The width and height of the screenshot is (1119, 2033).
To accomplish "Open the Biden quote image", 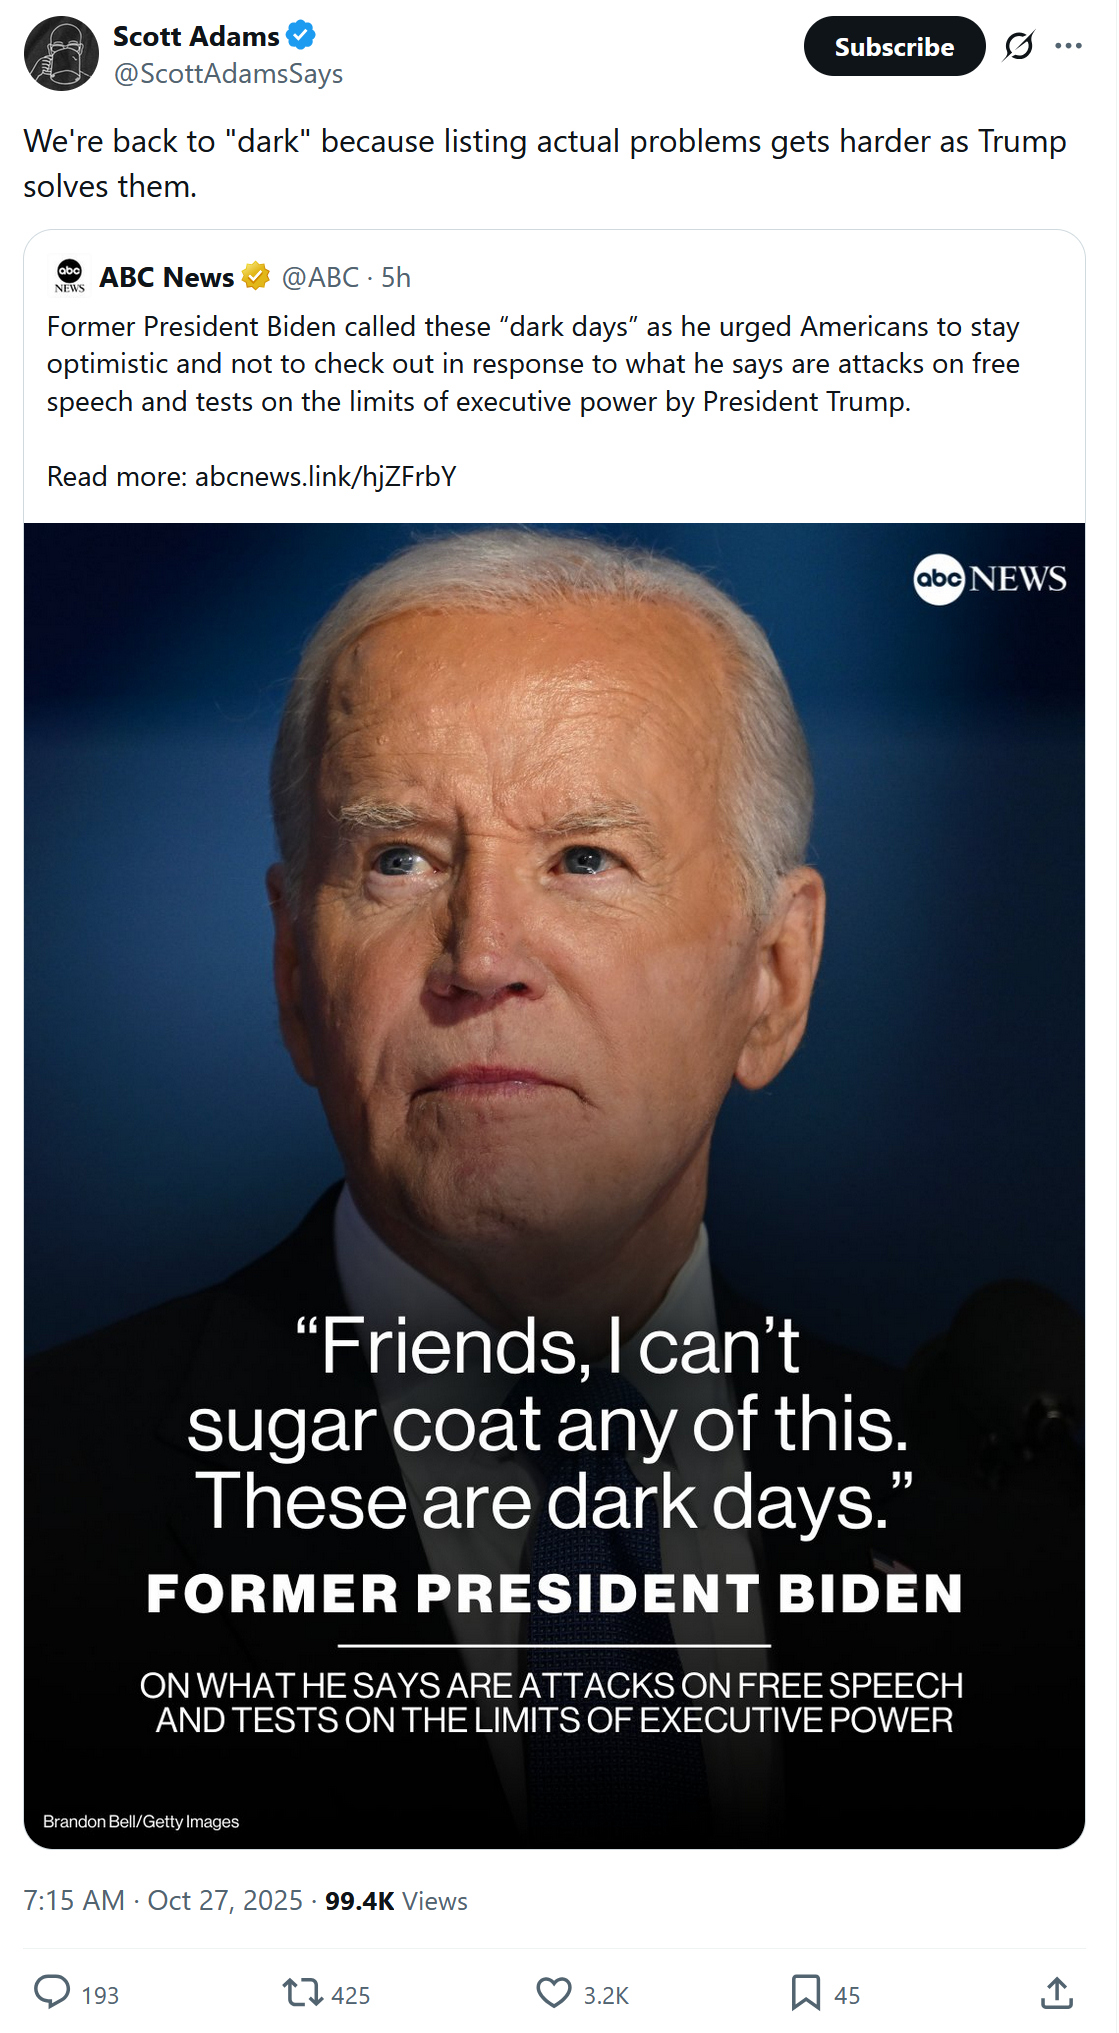I will click(x=554, y=1185).
